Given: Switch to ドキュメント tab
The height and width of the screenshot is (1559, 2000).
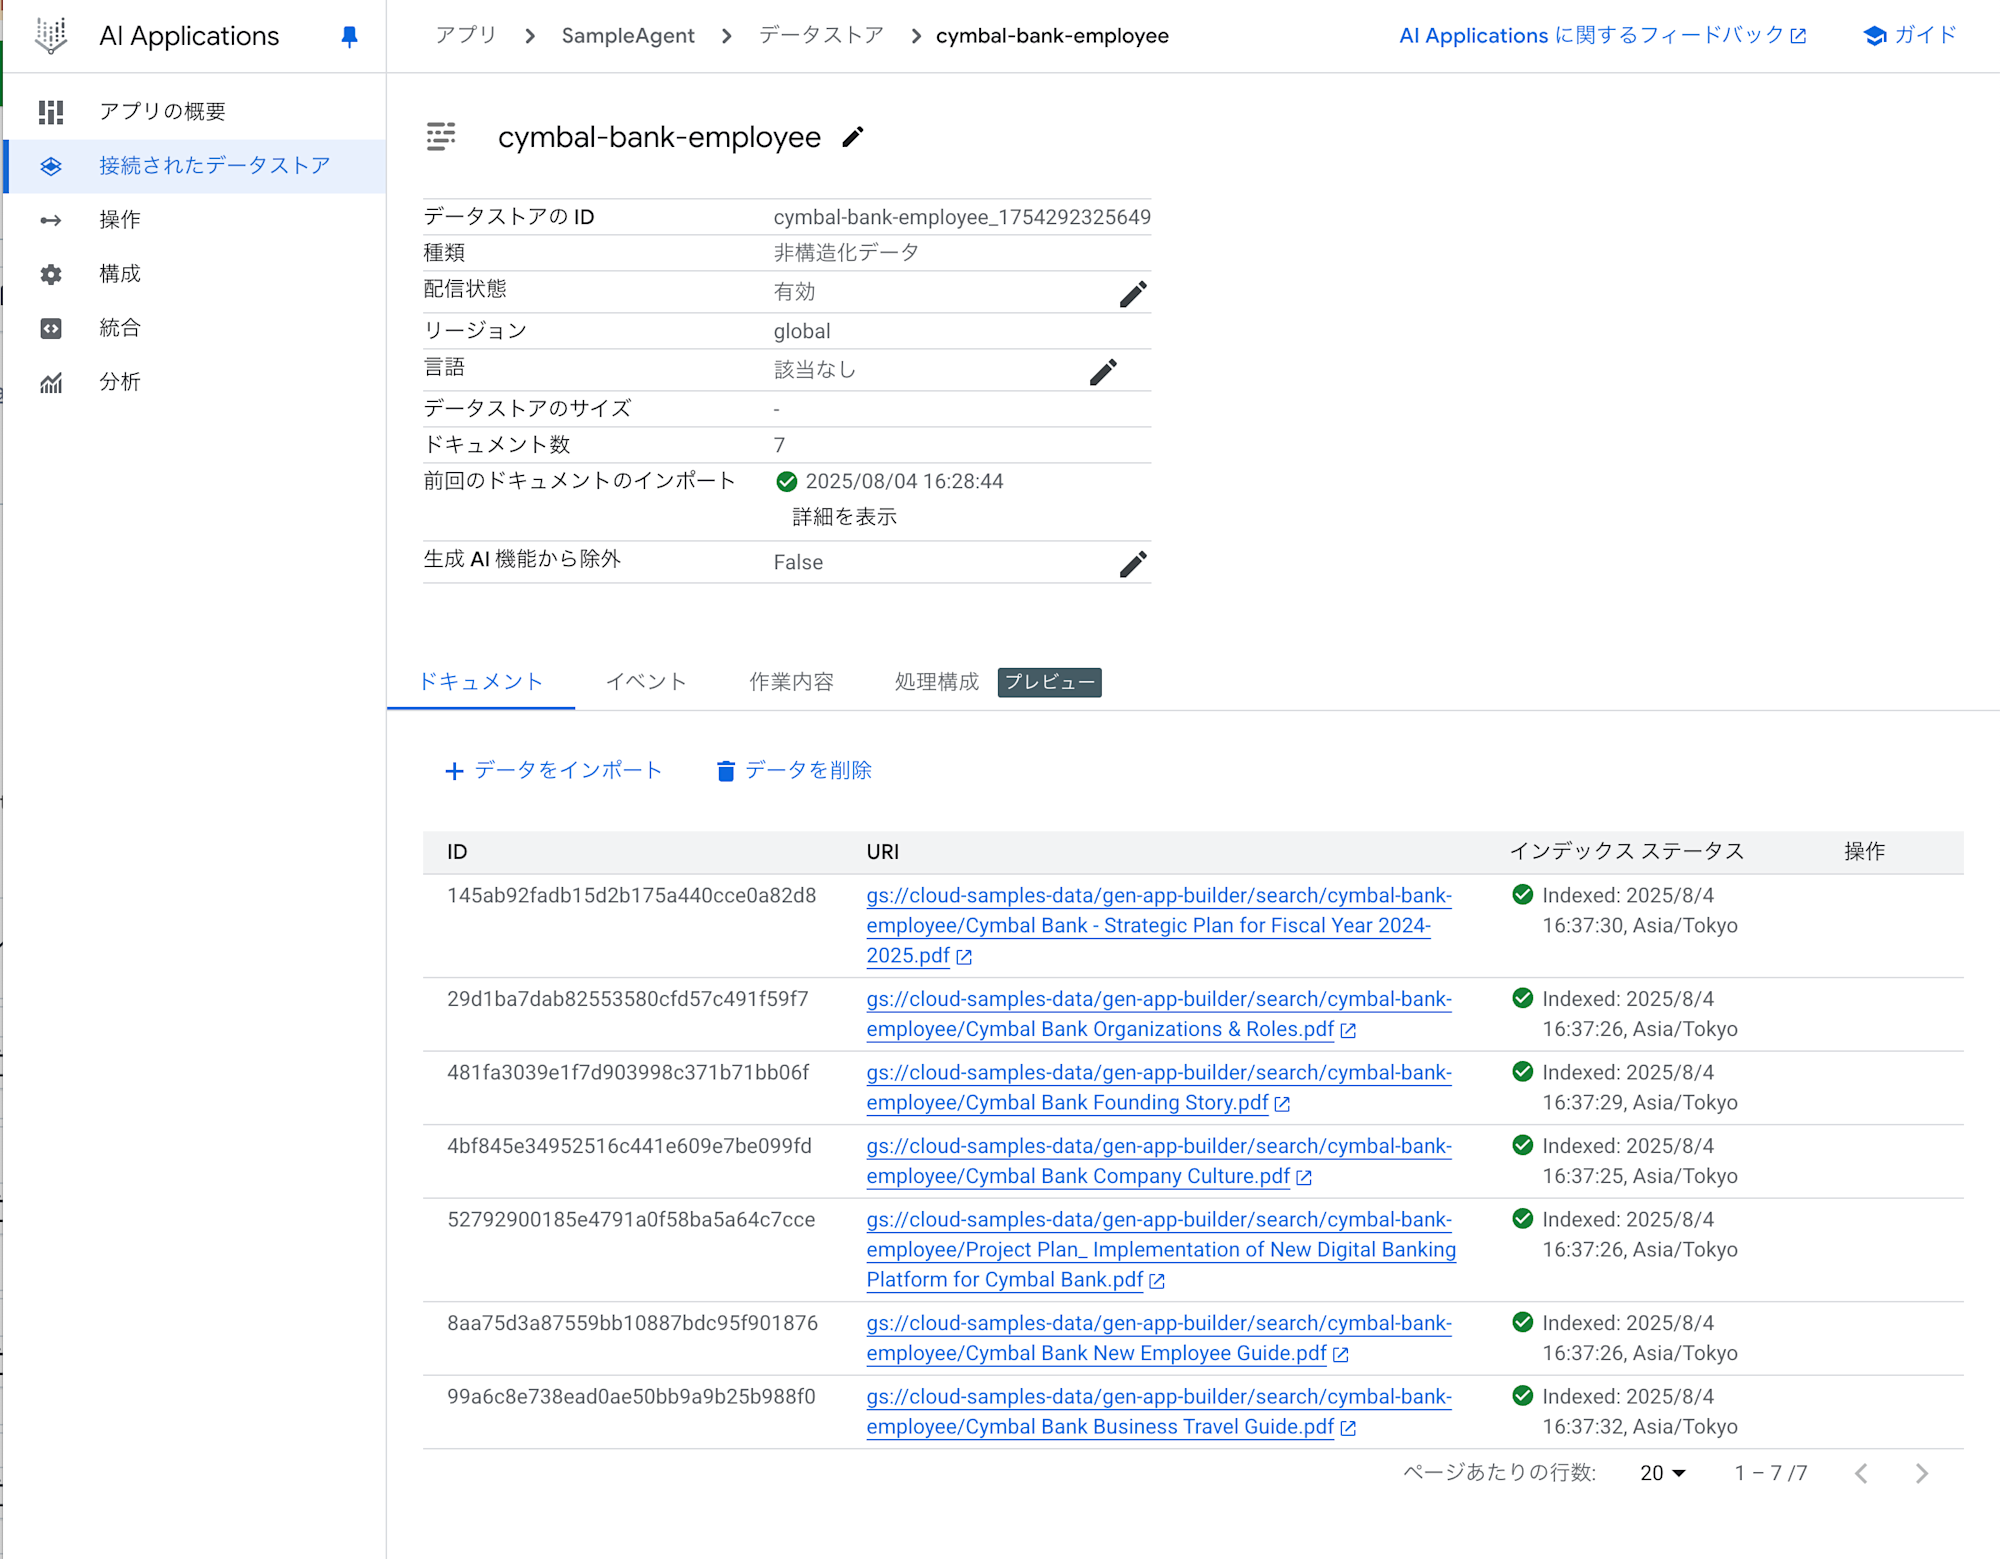Looking at the screenshot, I should pos(480,682).
